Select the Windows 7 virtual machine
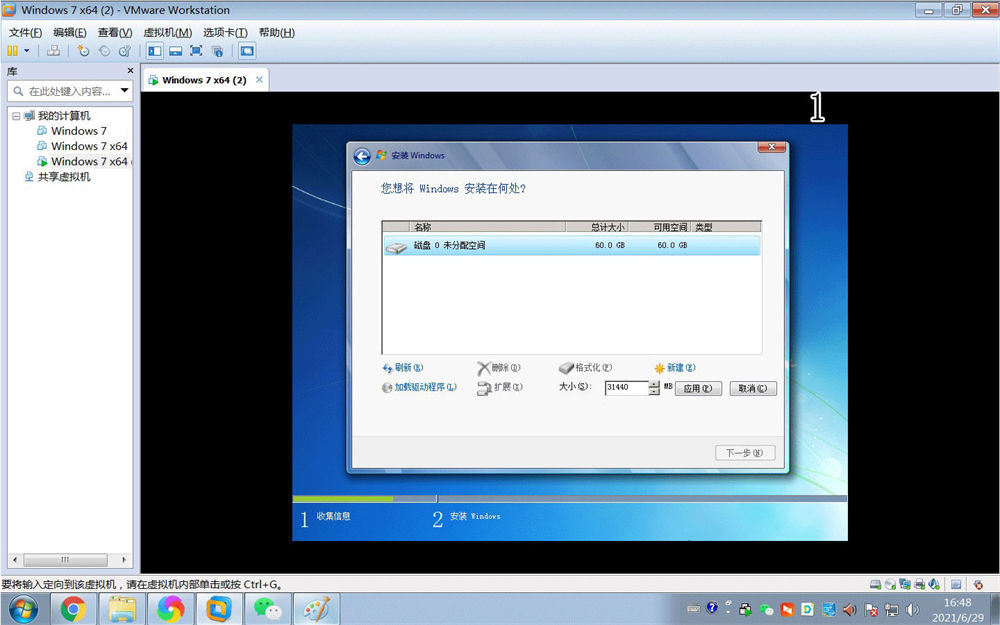The width and height of the screenshot is (1000, 625). (x=78, y=131)
